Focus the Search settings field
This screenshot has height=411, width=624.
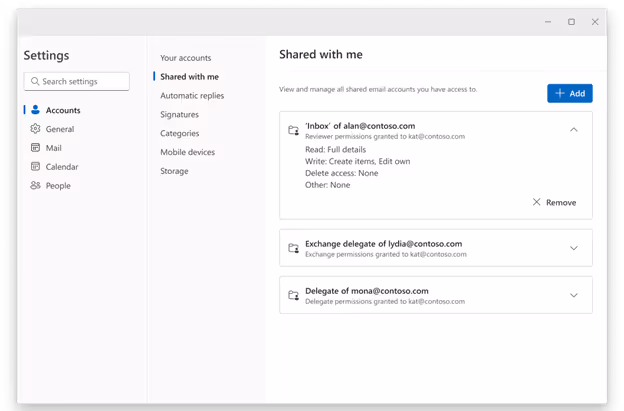click(76, 81)
